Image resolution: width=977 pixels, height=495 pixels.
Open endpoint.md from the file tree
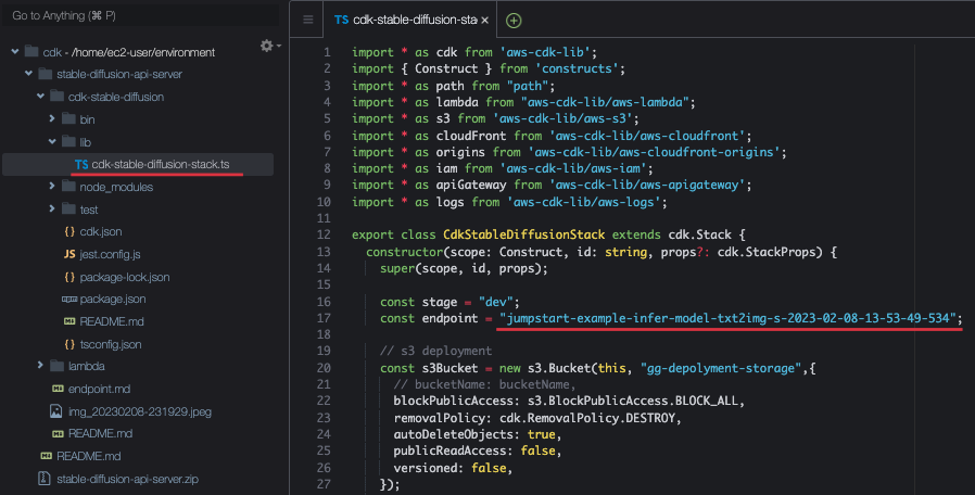(99, 389)
